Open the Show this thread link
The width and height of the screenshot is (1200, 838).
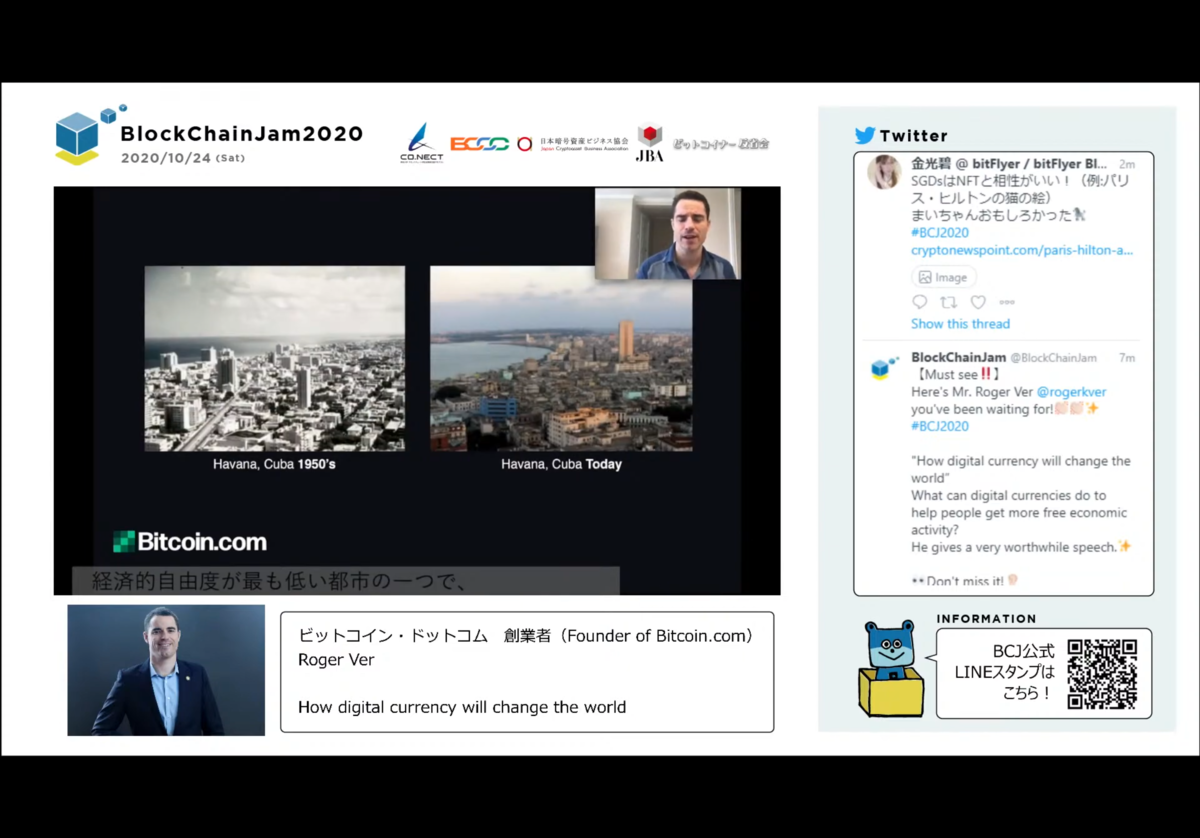(960, 324)
